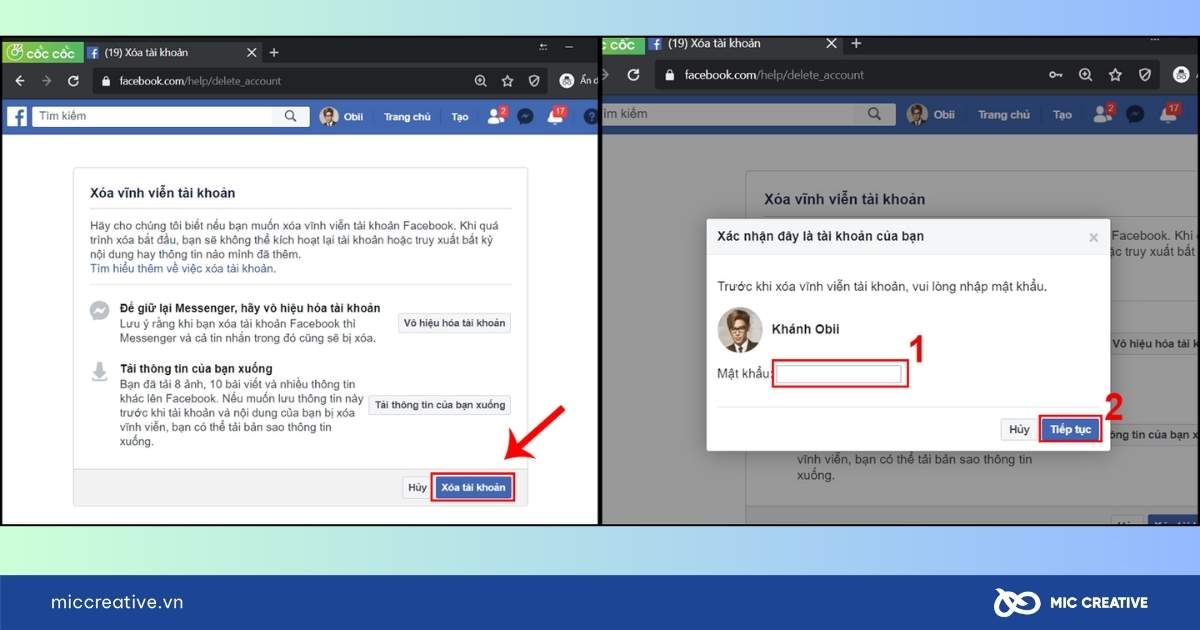The width and height of the screenshot is (1200, 630).
Task: Bookmark page with star icon in right window
Action: (x=1115, y=75)
